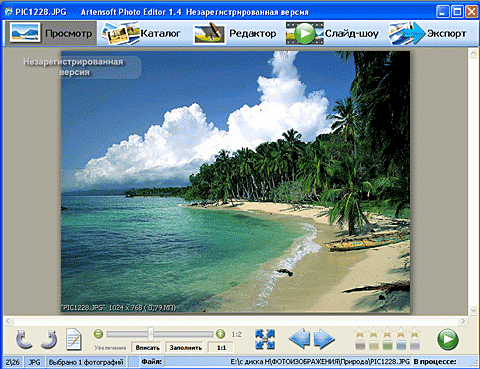The width and height of the screenshot is (480, 369).
Task: Click vertical scrollbar down arrow
Action: (473, 310)
